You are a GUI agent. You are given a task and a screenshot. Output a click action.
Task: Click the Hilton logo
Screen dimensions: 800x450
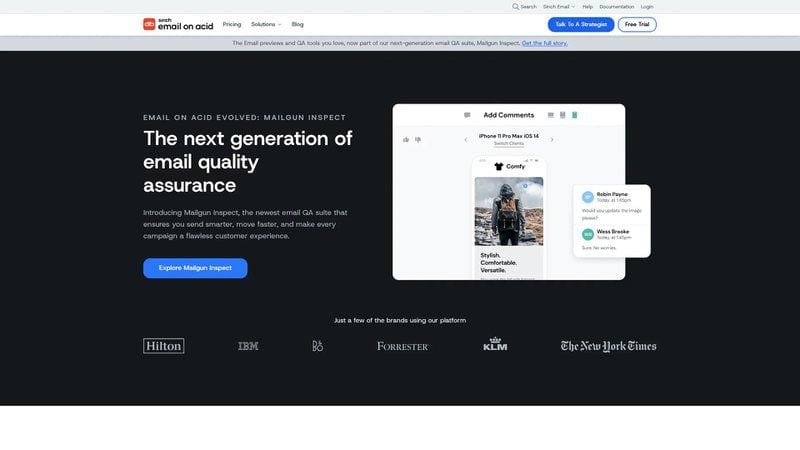(x=163, y=346)
